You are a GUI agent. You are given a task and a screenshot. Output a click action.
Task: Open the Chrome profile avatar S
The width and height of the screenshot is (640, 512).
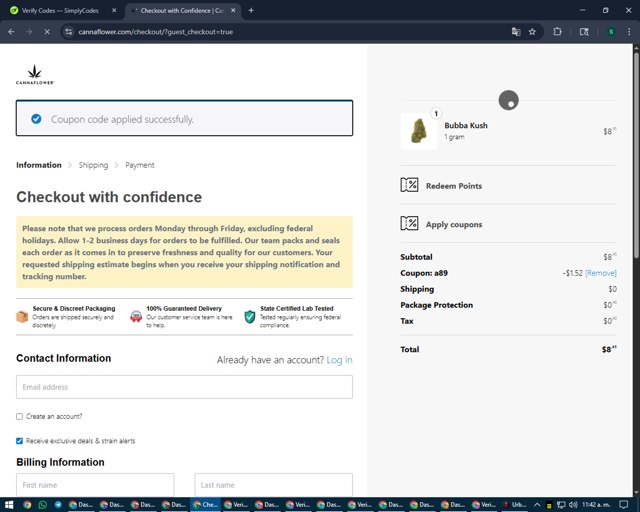[x=611, y=31]
